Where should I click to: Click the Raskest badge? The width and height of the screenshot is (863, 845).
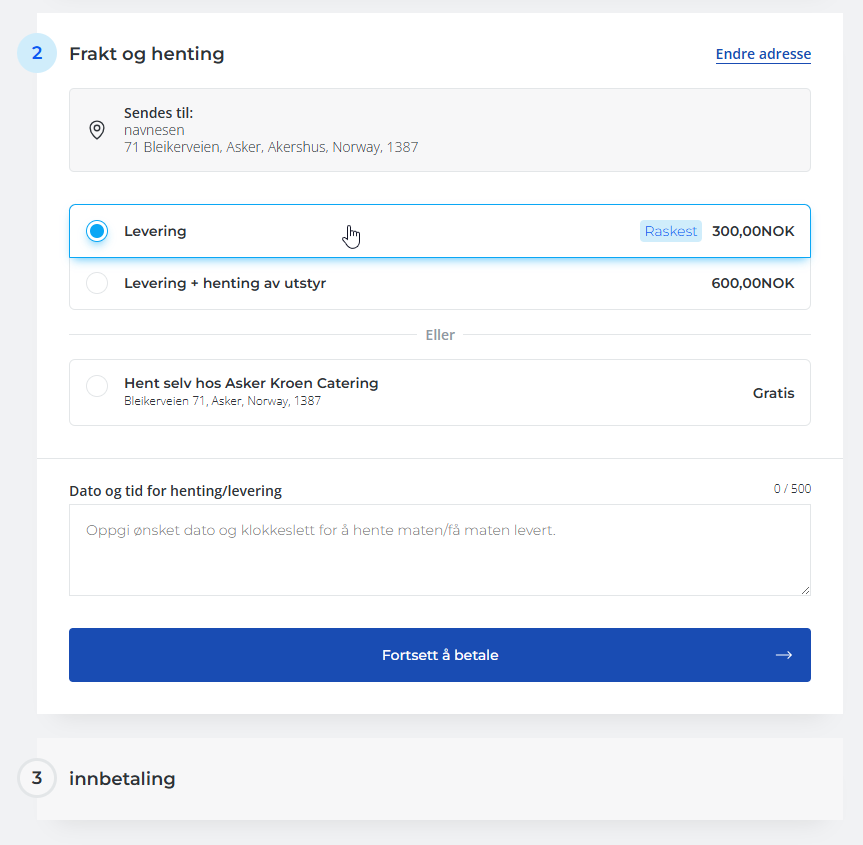pos(671,231)
